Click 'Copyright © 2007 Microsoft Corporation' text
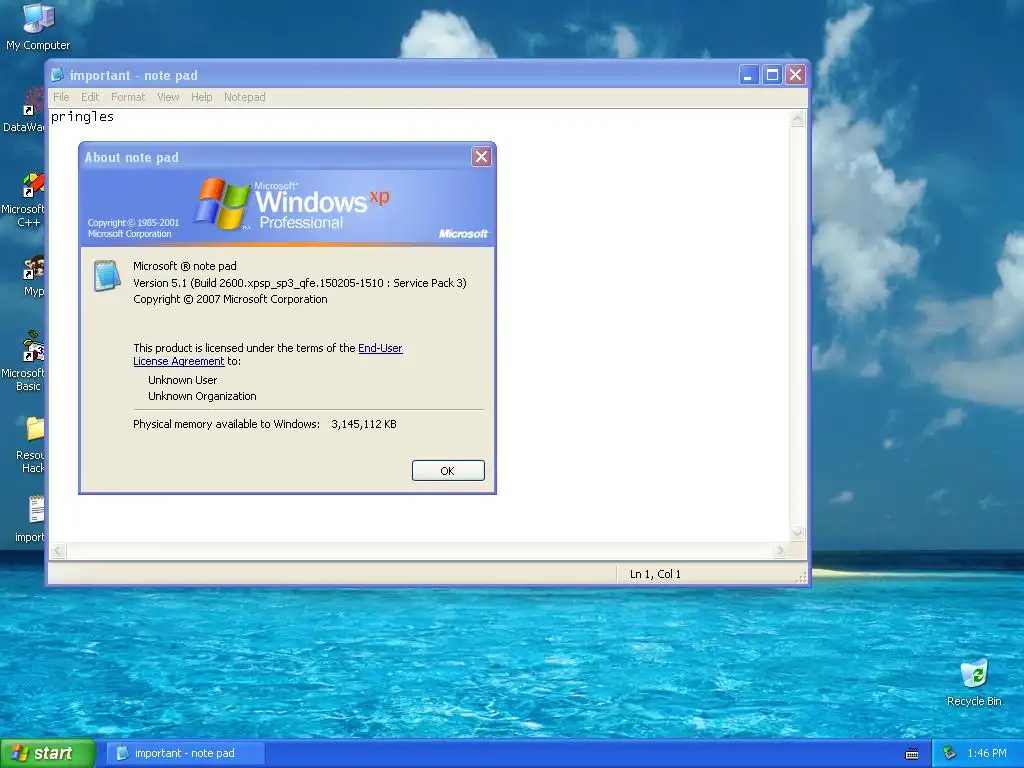Viewport: 1024px width, 768px height. pos(231,299)
